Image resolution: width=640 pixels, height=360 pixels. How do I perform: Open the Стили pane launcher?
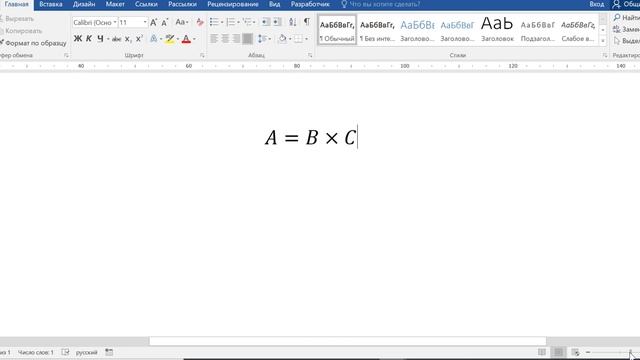click(605, 55)
